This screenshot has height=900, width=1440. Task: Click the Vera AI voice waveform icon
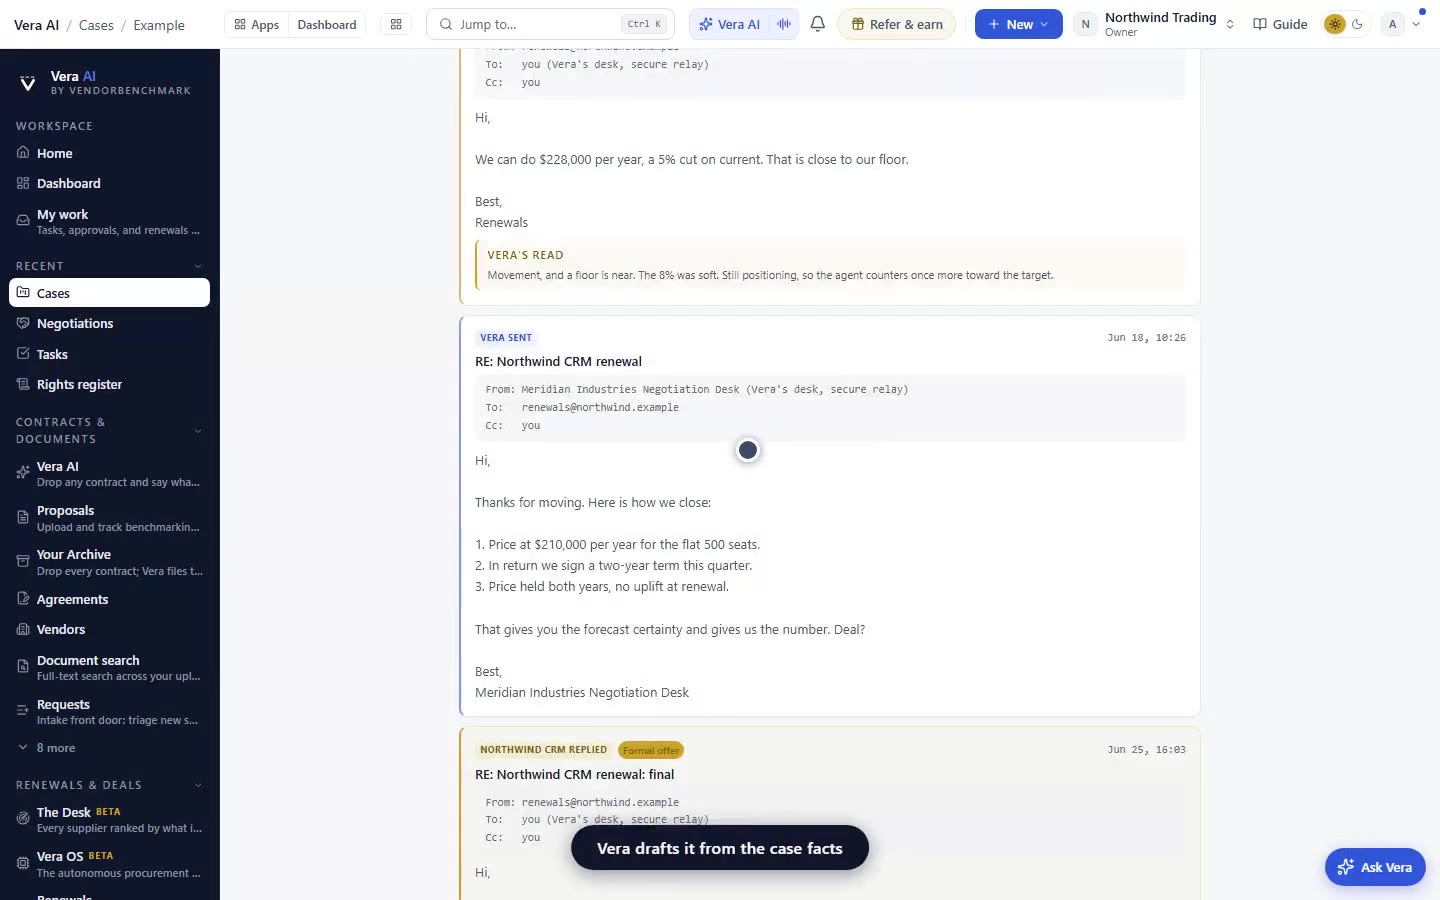point(784,24)
